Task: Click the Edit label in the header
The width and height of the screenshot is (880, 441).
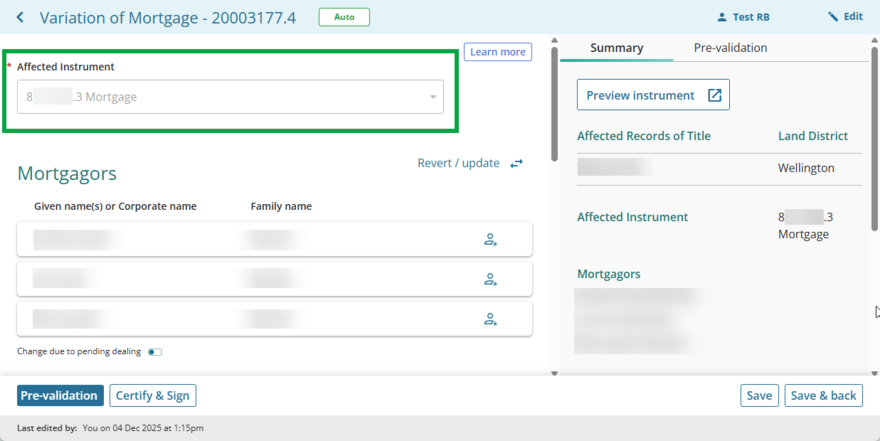Action: (853, 17)
